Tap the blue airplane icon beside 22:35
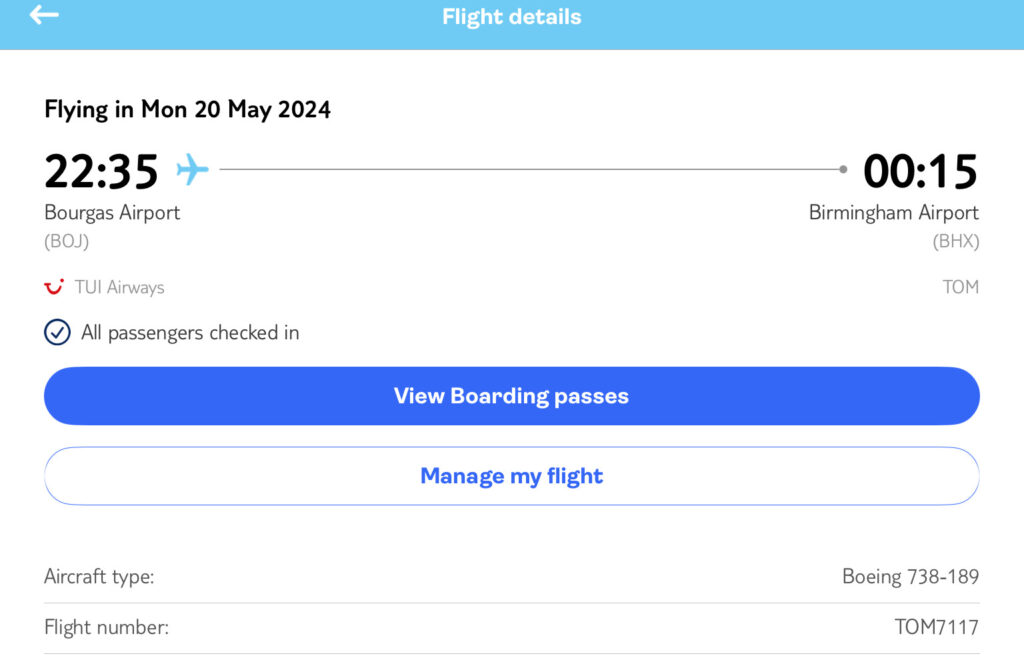 pyautogui.click(x=193, y=170)
